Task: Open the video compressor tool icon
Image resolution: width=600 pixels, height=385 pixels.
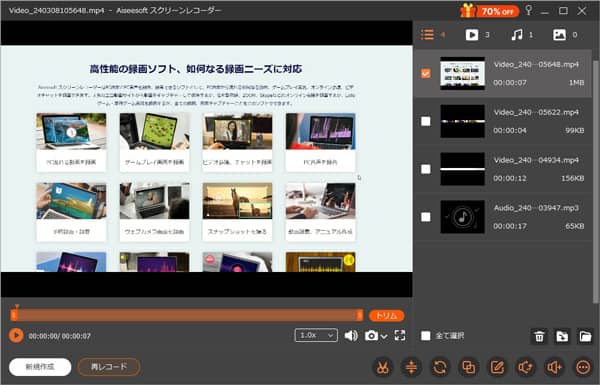Action: tap(411, 367)
